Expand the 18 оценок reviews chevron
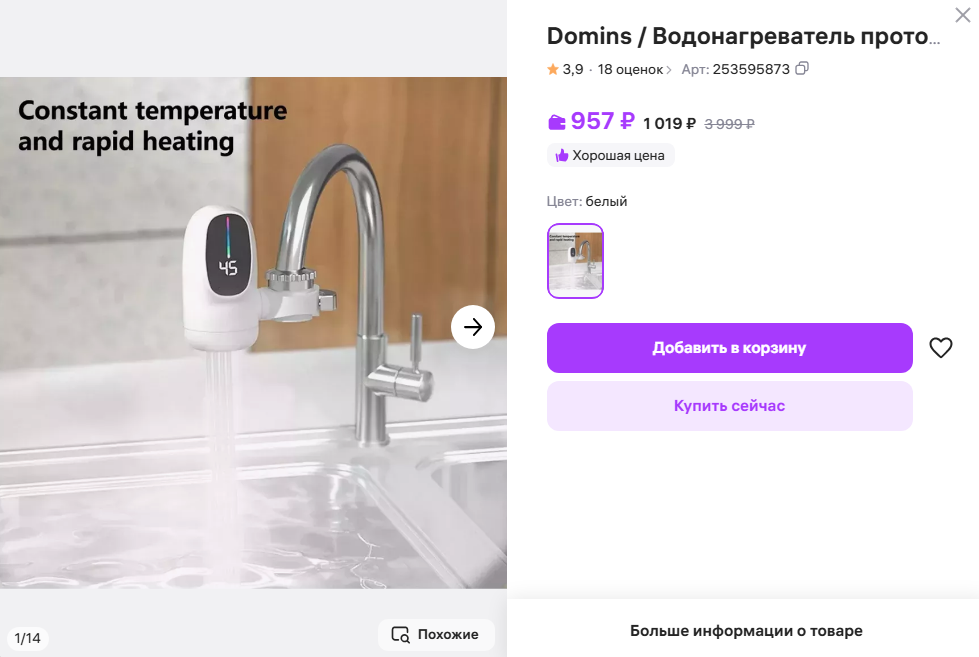Screen dimensions: 979x657 point(669,69)
